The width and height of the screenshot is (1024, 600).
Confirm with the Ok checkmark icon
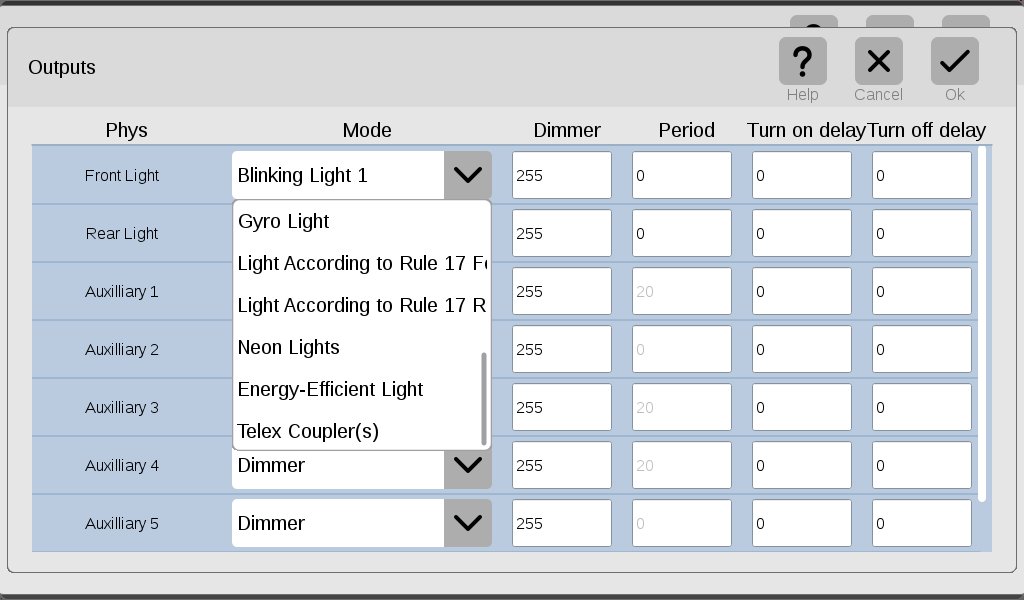[954, 61]
